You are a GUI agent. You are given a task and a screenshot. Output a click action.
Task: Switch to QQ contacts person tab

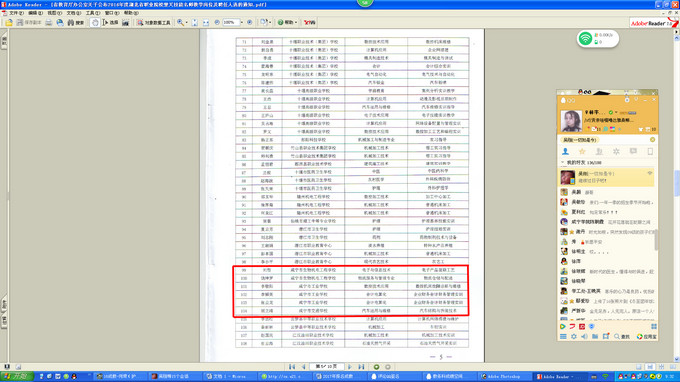pos(565,151)
